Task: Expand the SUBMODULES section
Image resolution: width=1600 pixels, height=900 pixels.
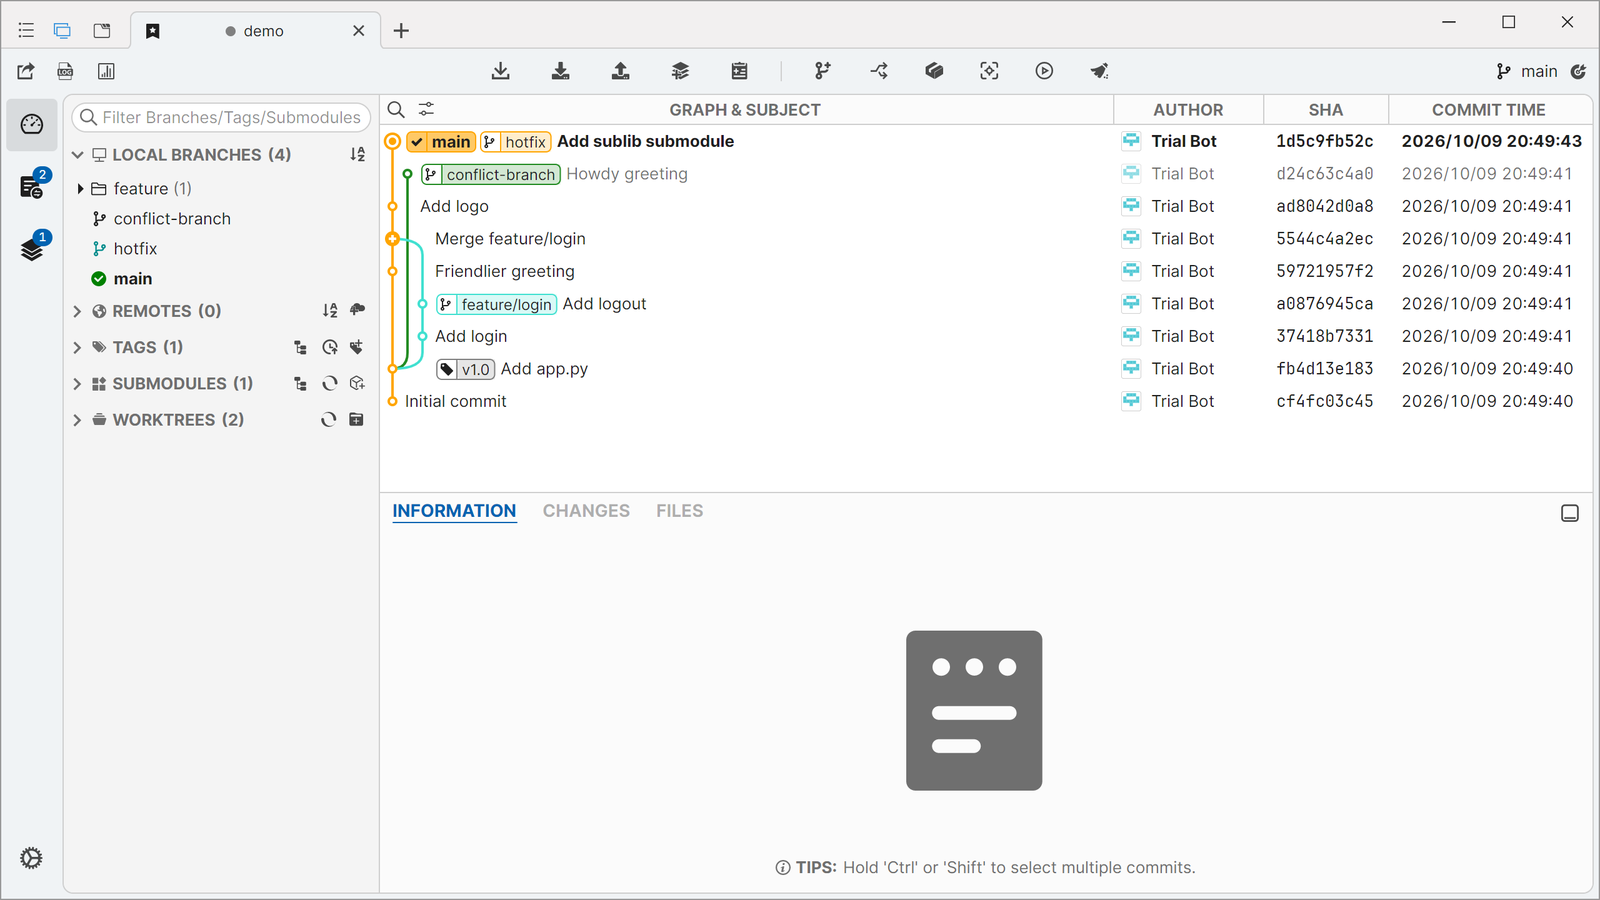Action: click(77, 383)
